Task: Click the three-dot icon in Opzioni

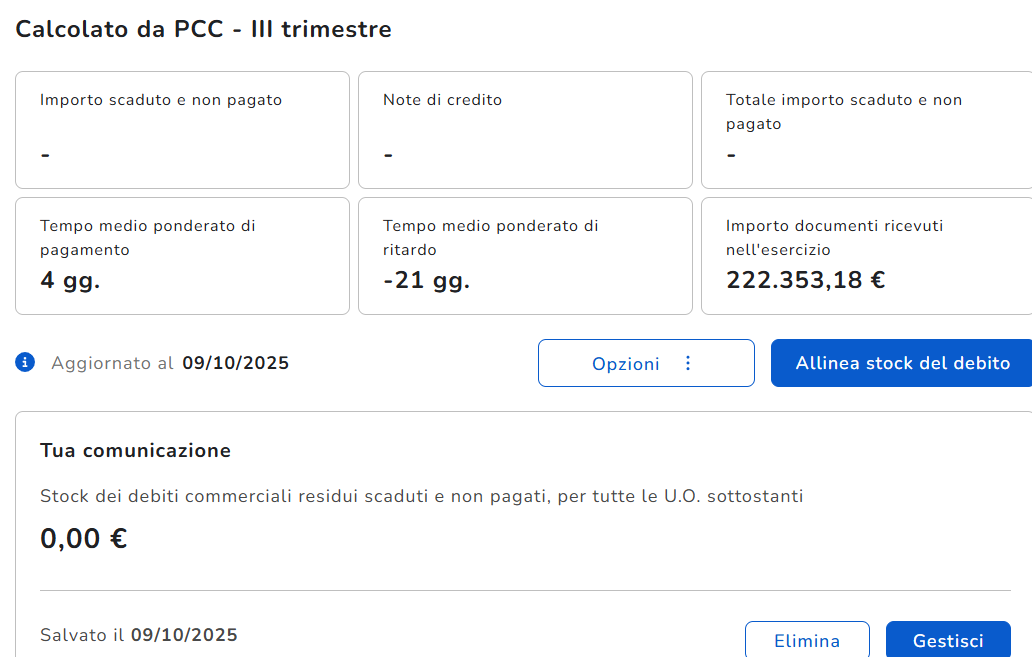Action: tap(687, 363)
